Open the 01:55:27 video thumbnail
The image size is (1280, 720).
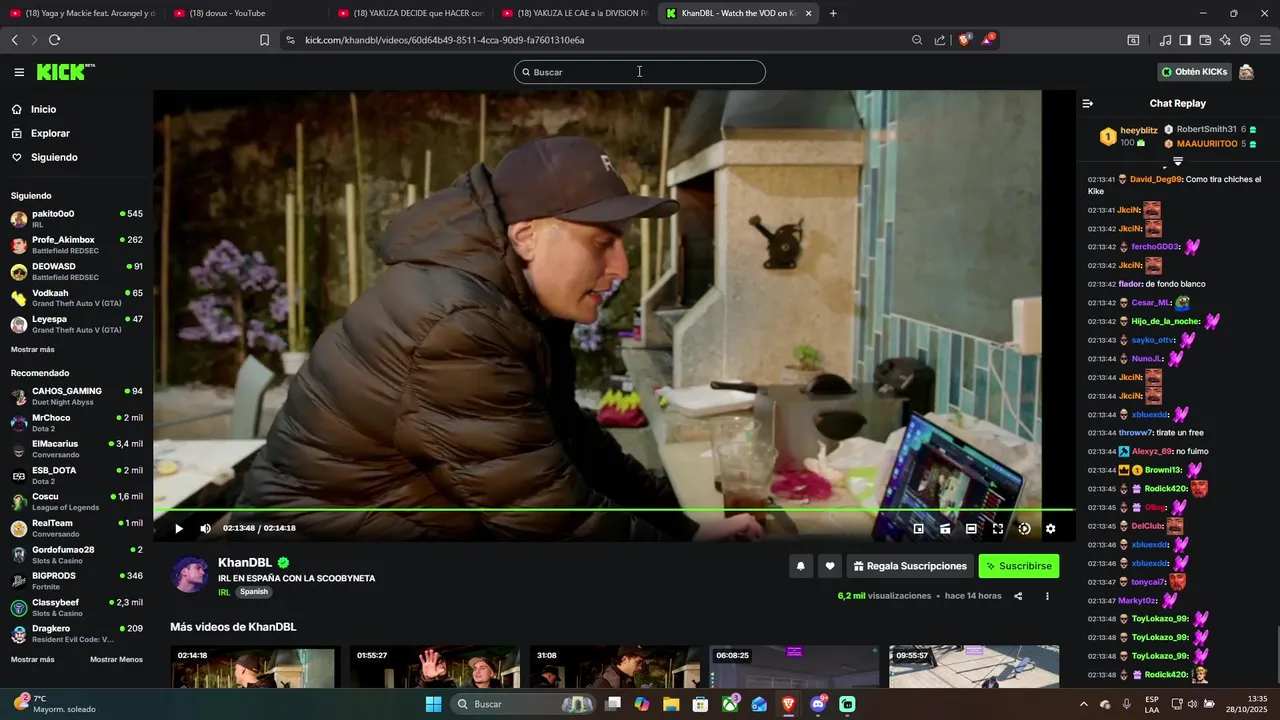pos(434,666)
